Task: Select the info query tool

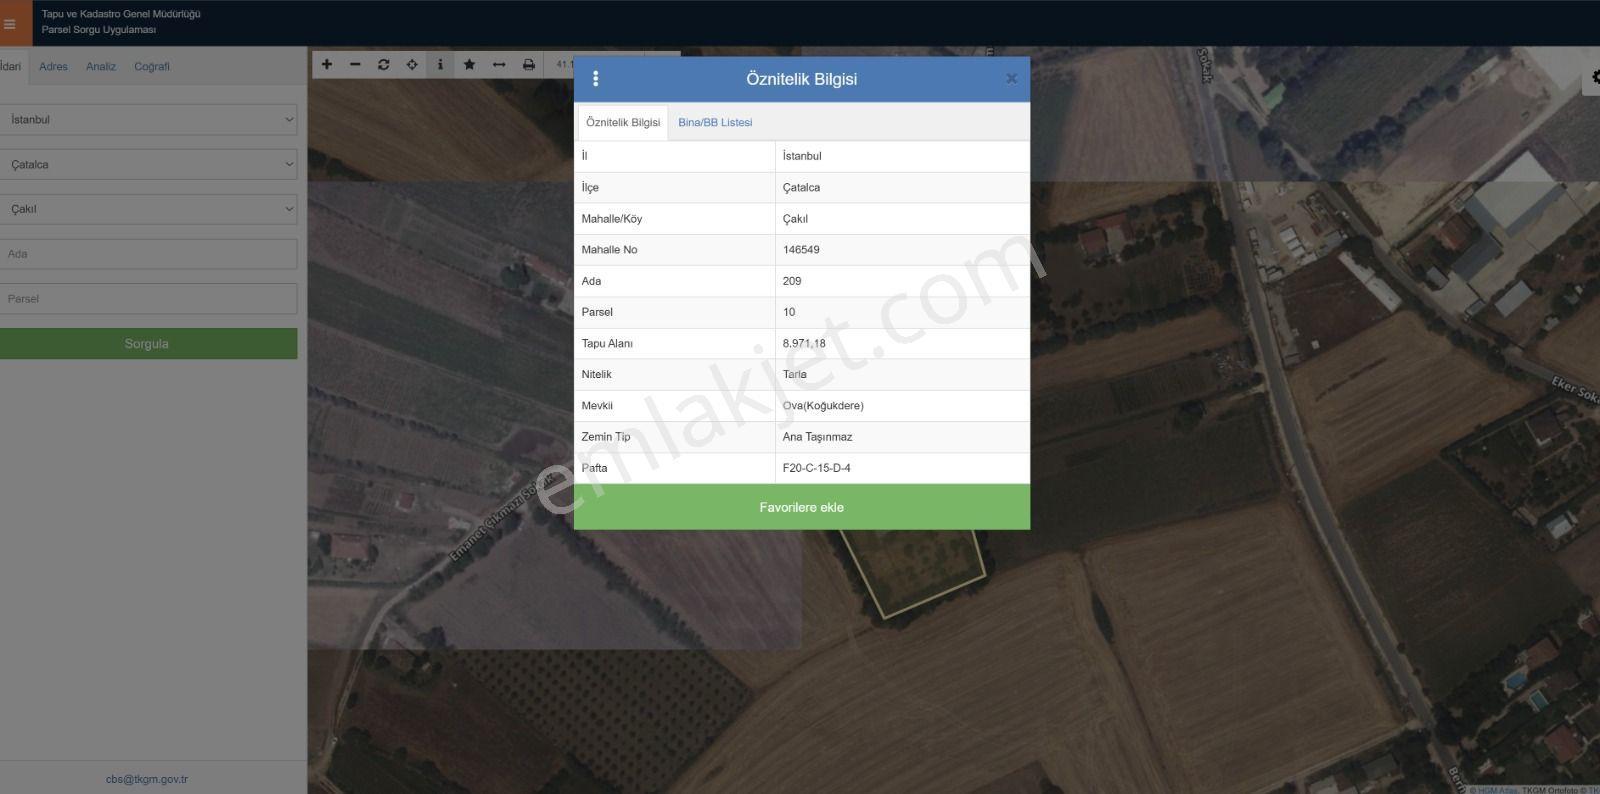Action: coord(440,64)
